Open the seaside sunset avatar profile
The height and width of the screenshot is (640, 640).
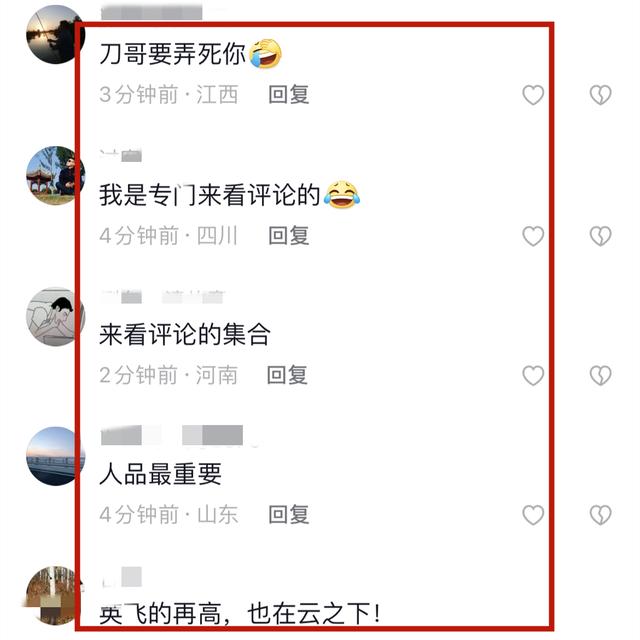(x=56, y=456)
